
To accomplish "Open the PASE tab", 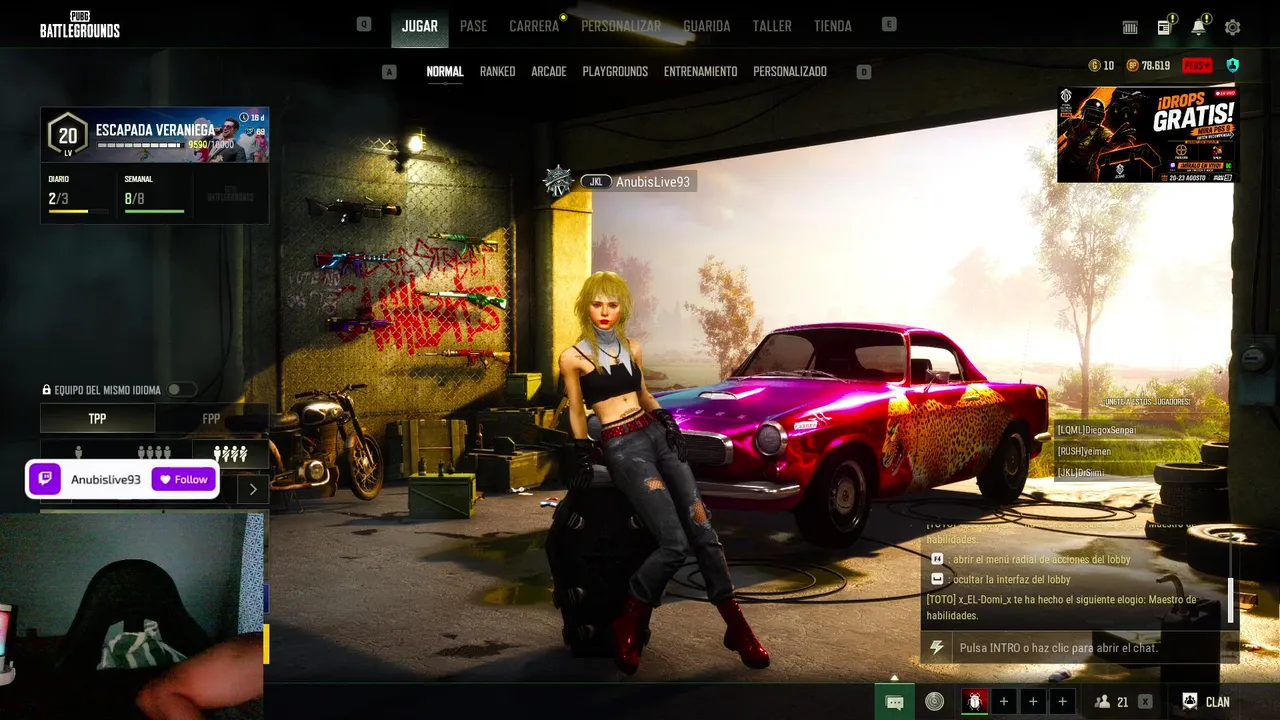I will coord(474,26).
